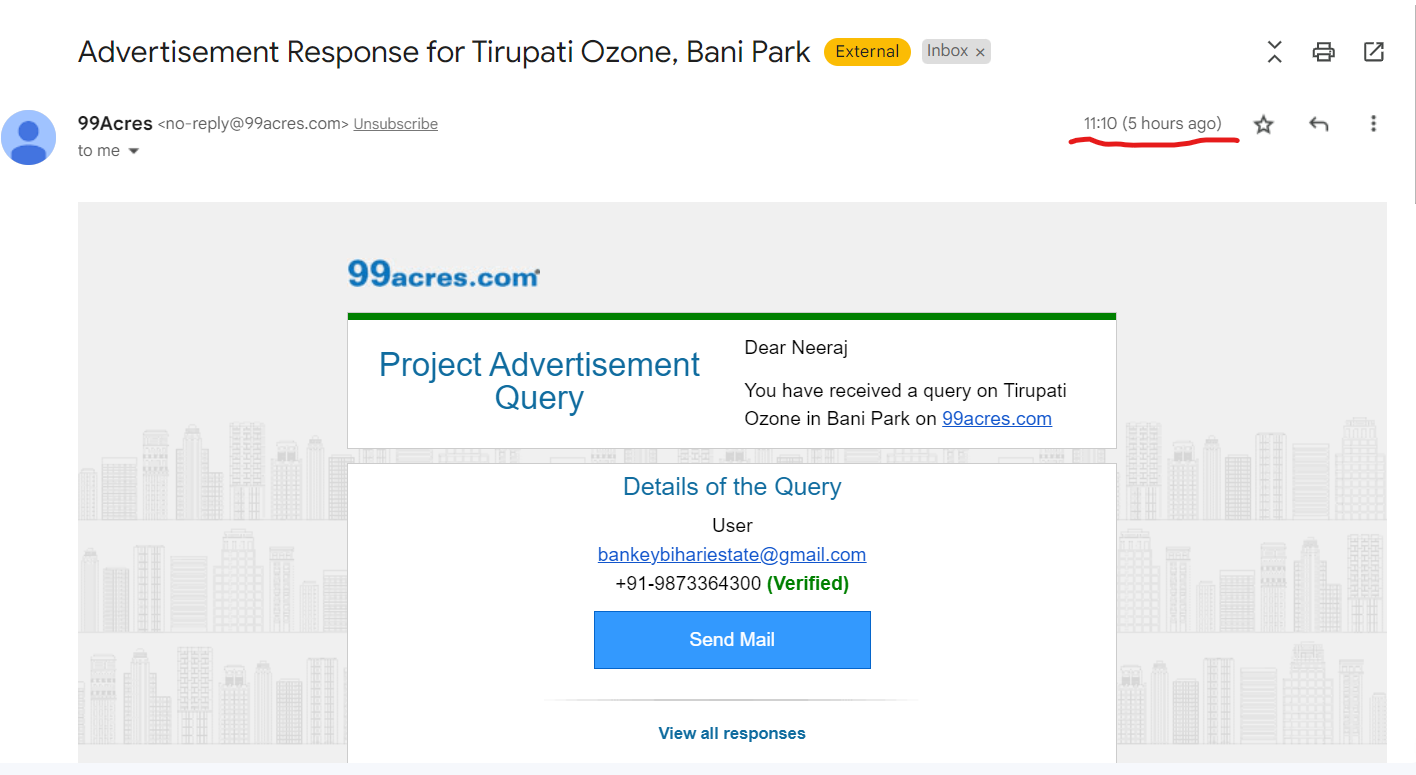Viewport: 1416px width, 775px height.
Task: Click the Inbox label tag
Action: tap(947, 51)
